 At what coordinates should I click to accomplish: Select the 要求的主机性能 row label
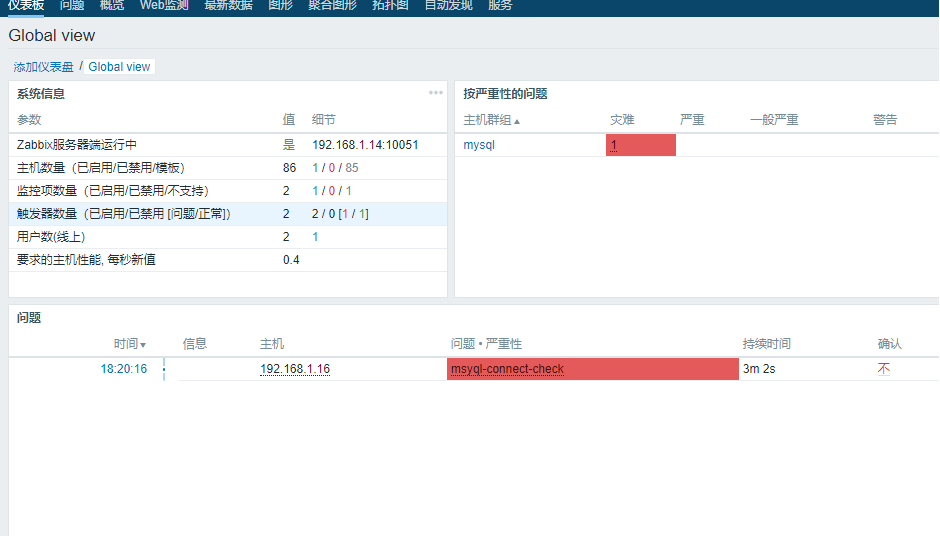tap(86, 260)
